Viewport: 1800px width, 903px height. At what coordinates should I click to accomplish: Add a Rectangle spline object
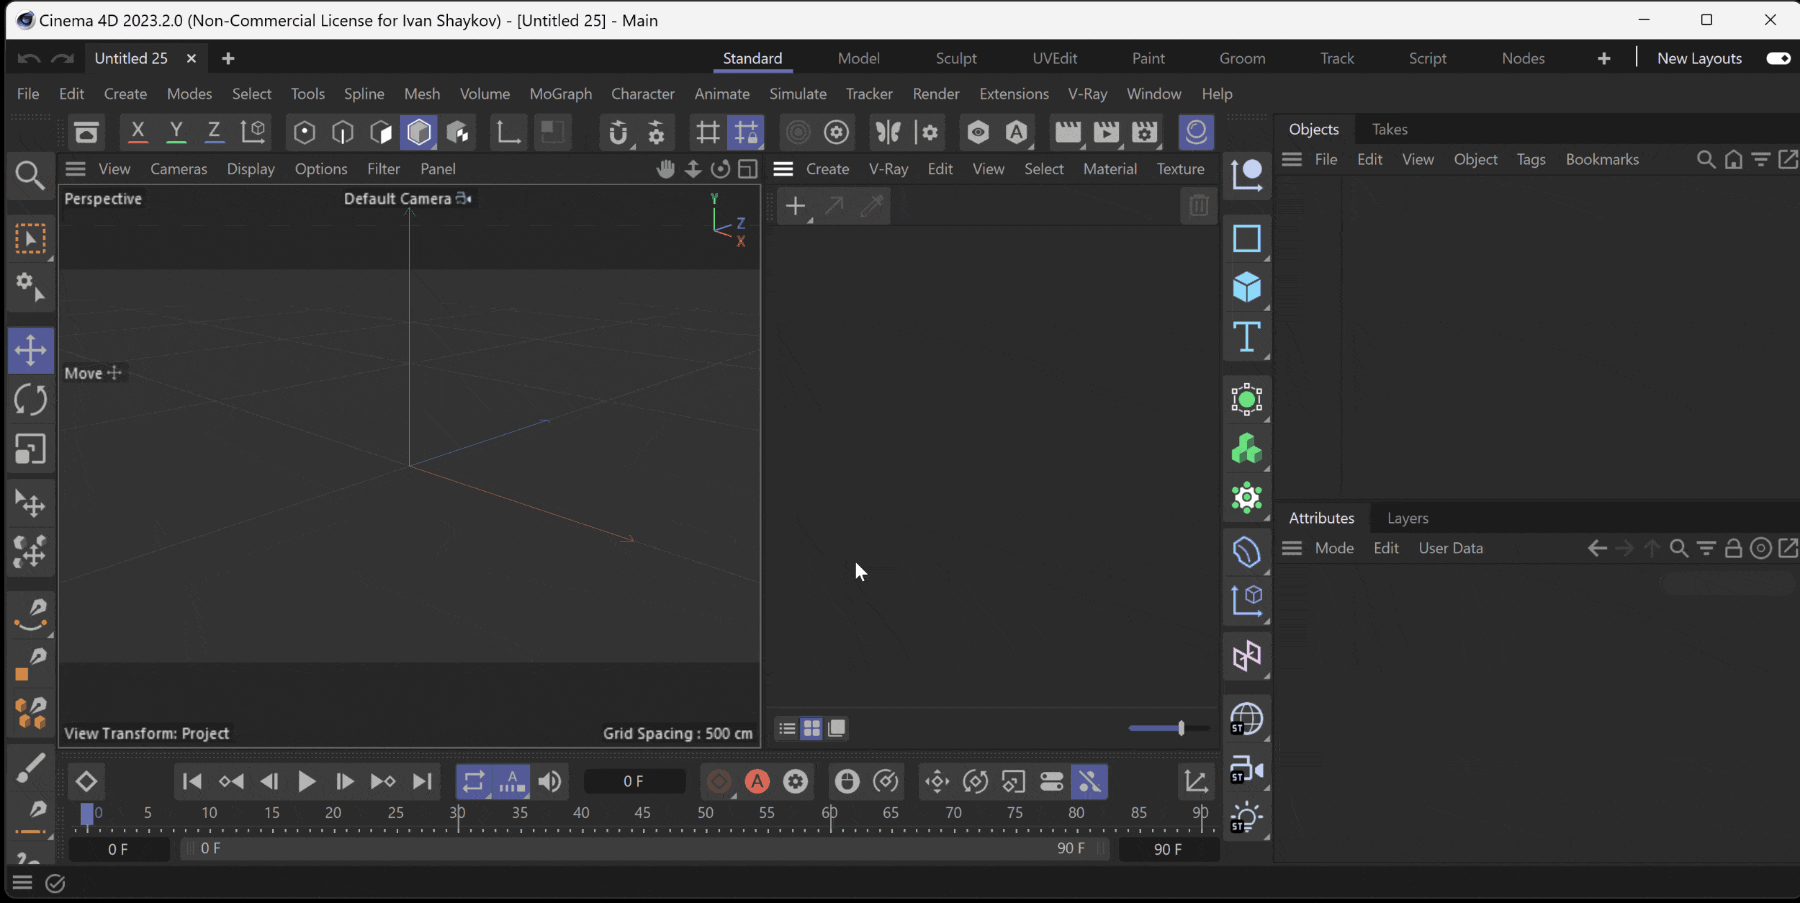pyautogui.click(x=1246, y=238)
